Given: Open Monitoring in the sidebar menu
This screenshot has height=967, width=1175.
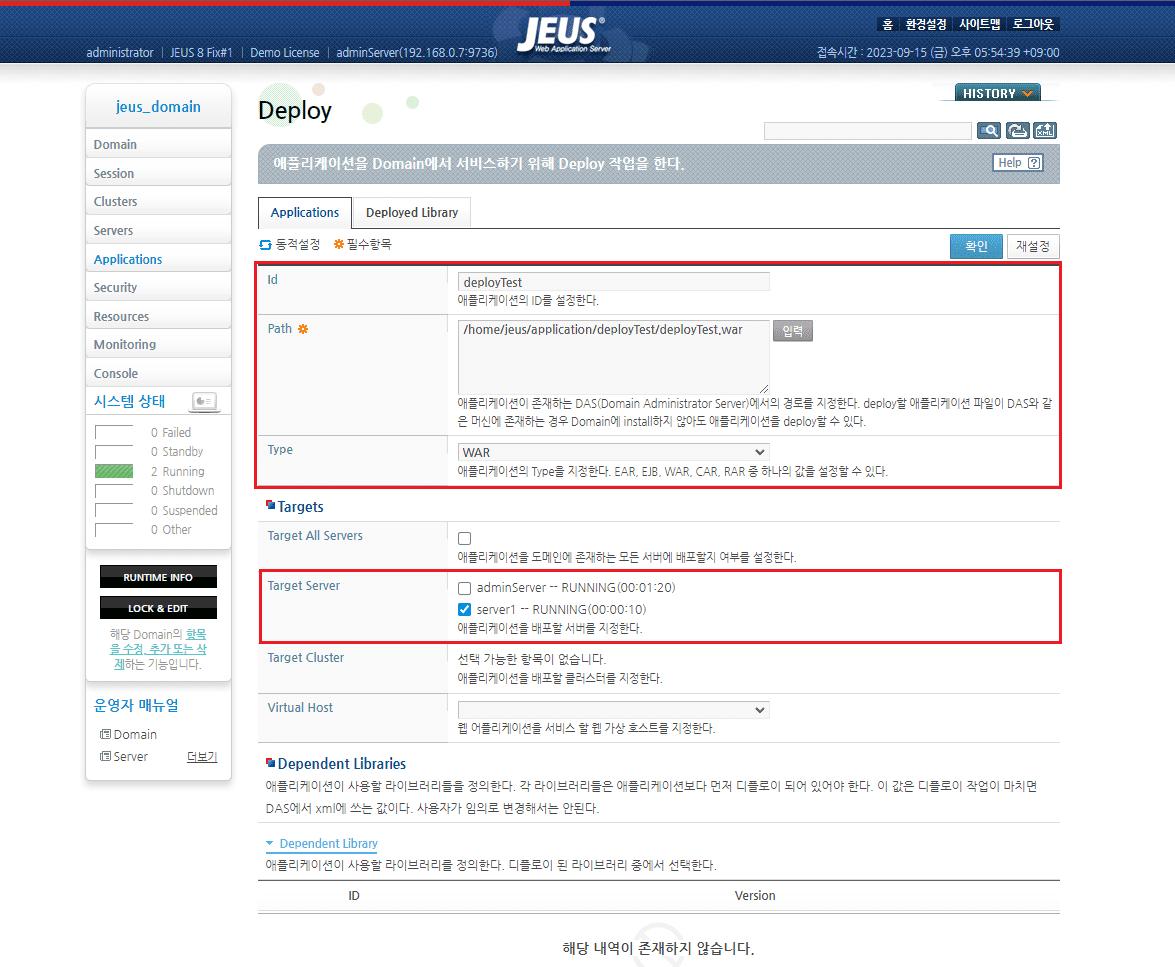Looking at the screenshot, I should click(158, 345).
